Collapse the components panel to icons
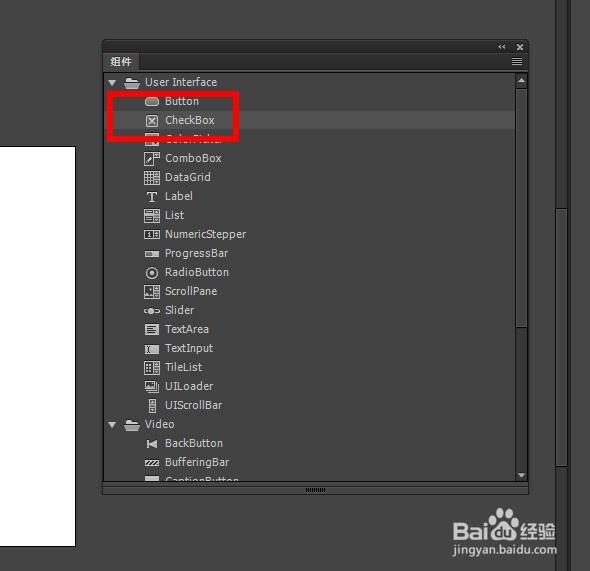 click(x=502, y=47)
